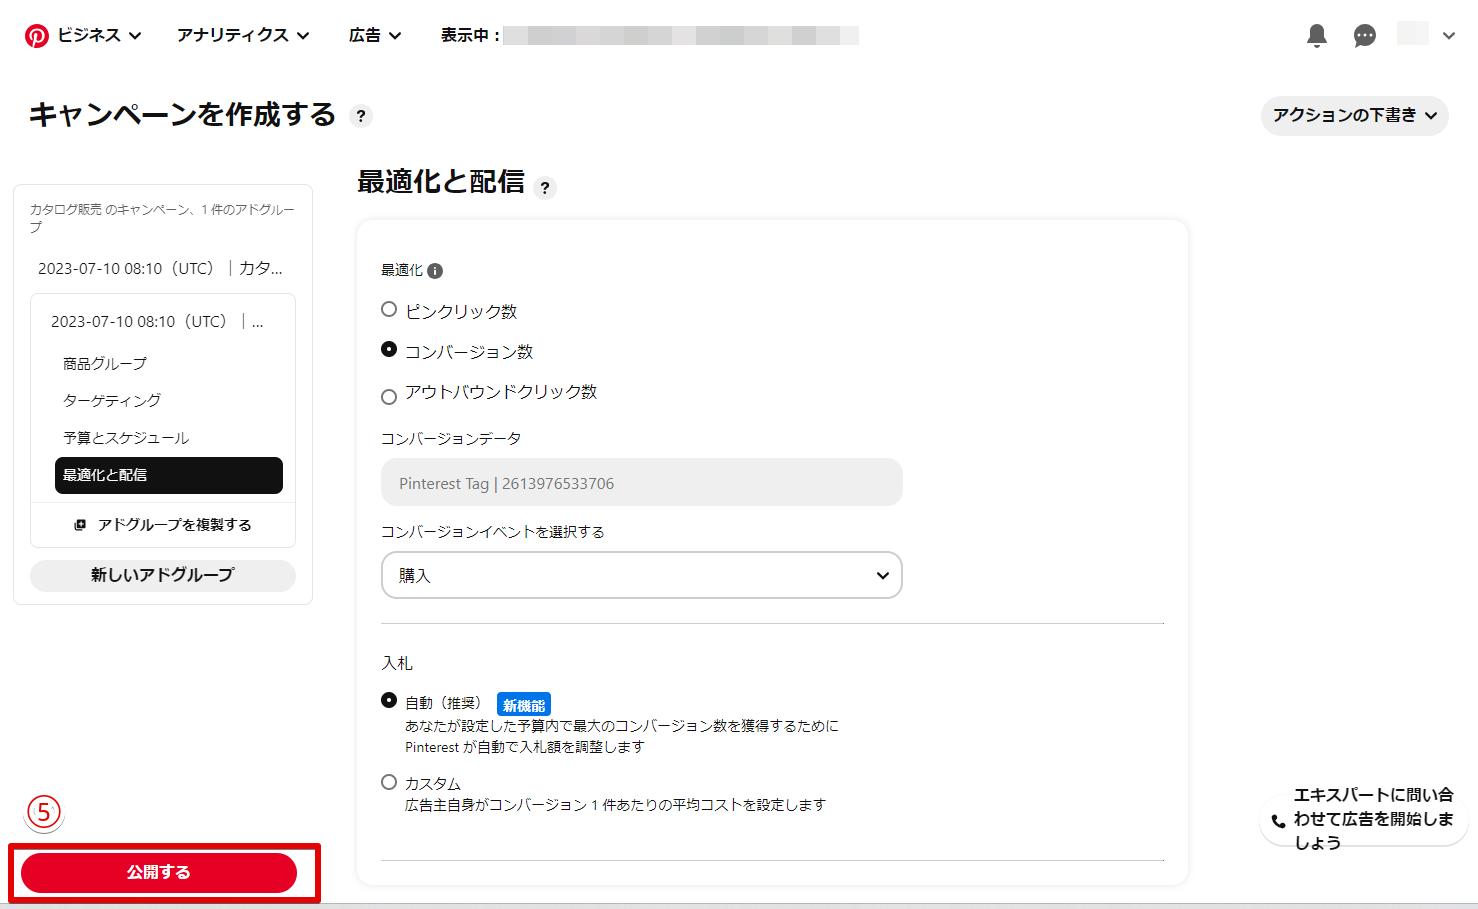
Task: Open the 購入 conversion event dropdown
Action: [x=641, y=575]
